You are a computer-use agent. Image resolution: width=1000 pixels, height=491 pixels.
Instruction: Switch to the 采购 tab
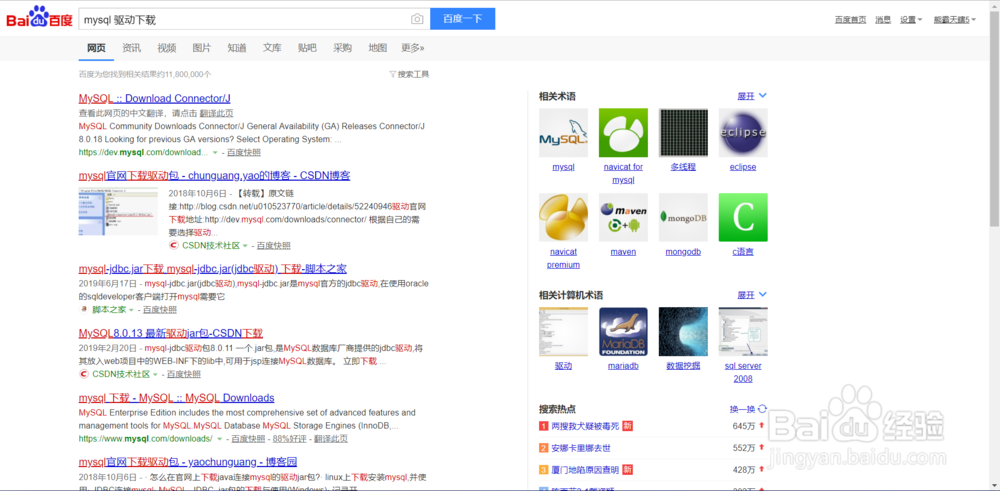coord(342,48)
